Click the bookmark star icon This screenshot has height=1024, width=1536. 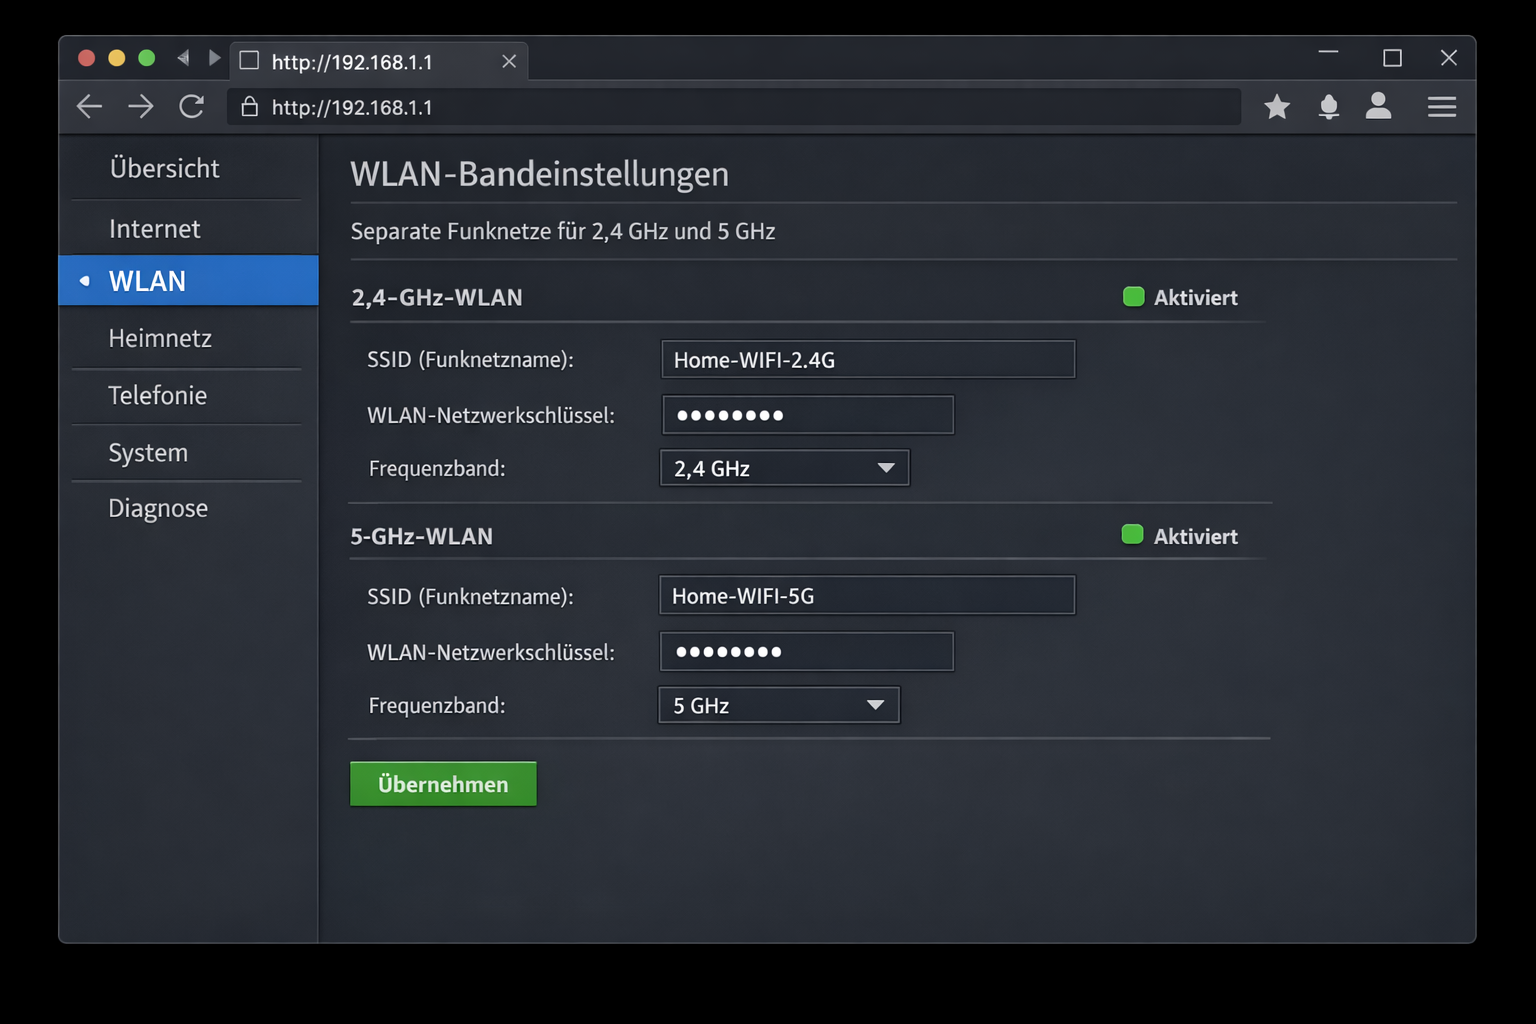(x=1277, y=107)
